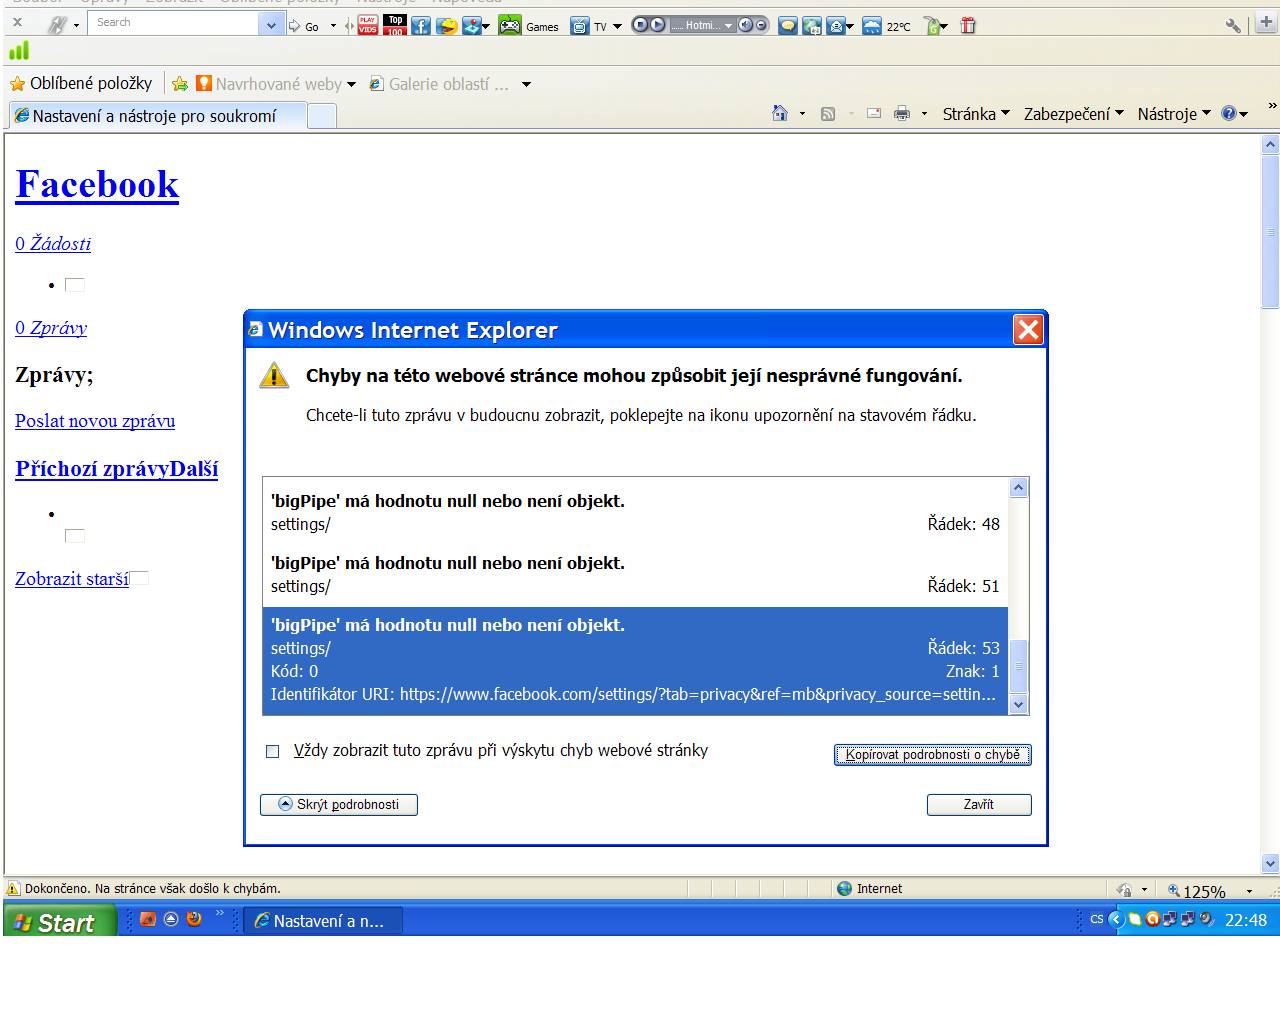Image resolution: width=1280 pixels, height=1024 pixels.
Task: Click the Nastavení a n... taskbar button
Action: (x=323, y=921)
